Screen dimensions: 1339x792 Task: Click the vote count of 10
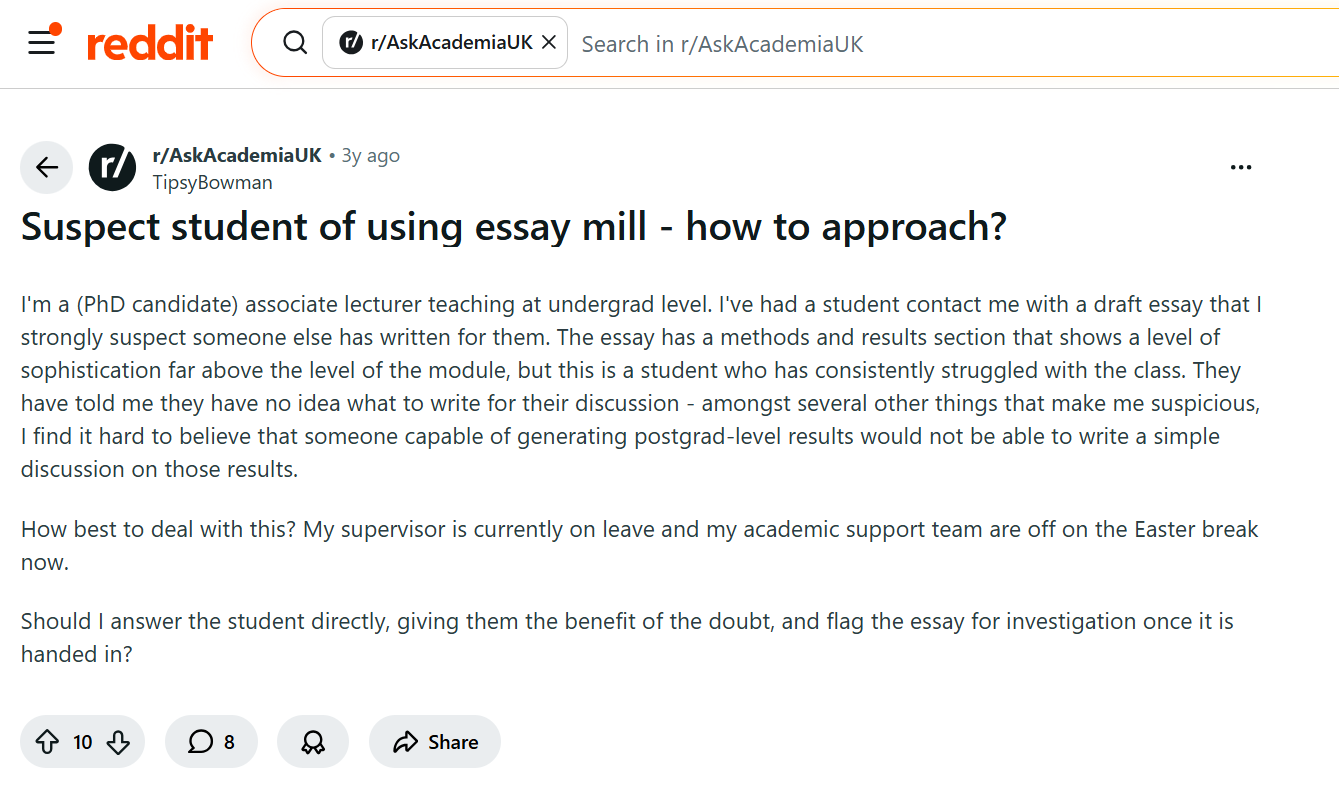tap(83, 742)
